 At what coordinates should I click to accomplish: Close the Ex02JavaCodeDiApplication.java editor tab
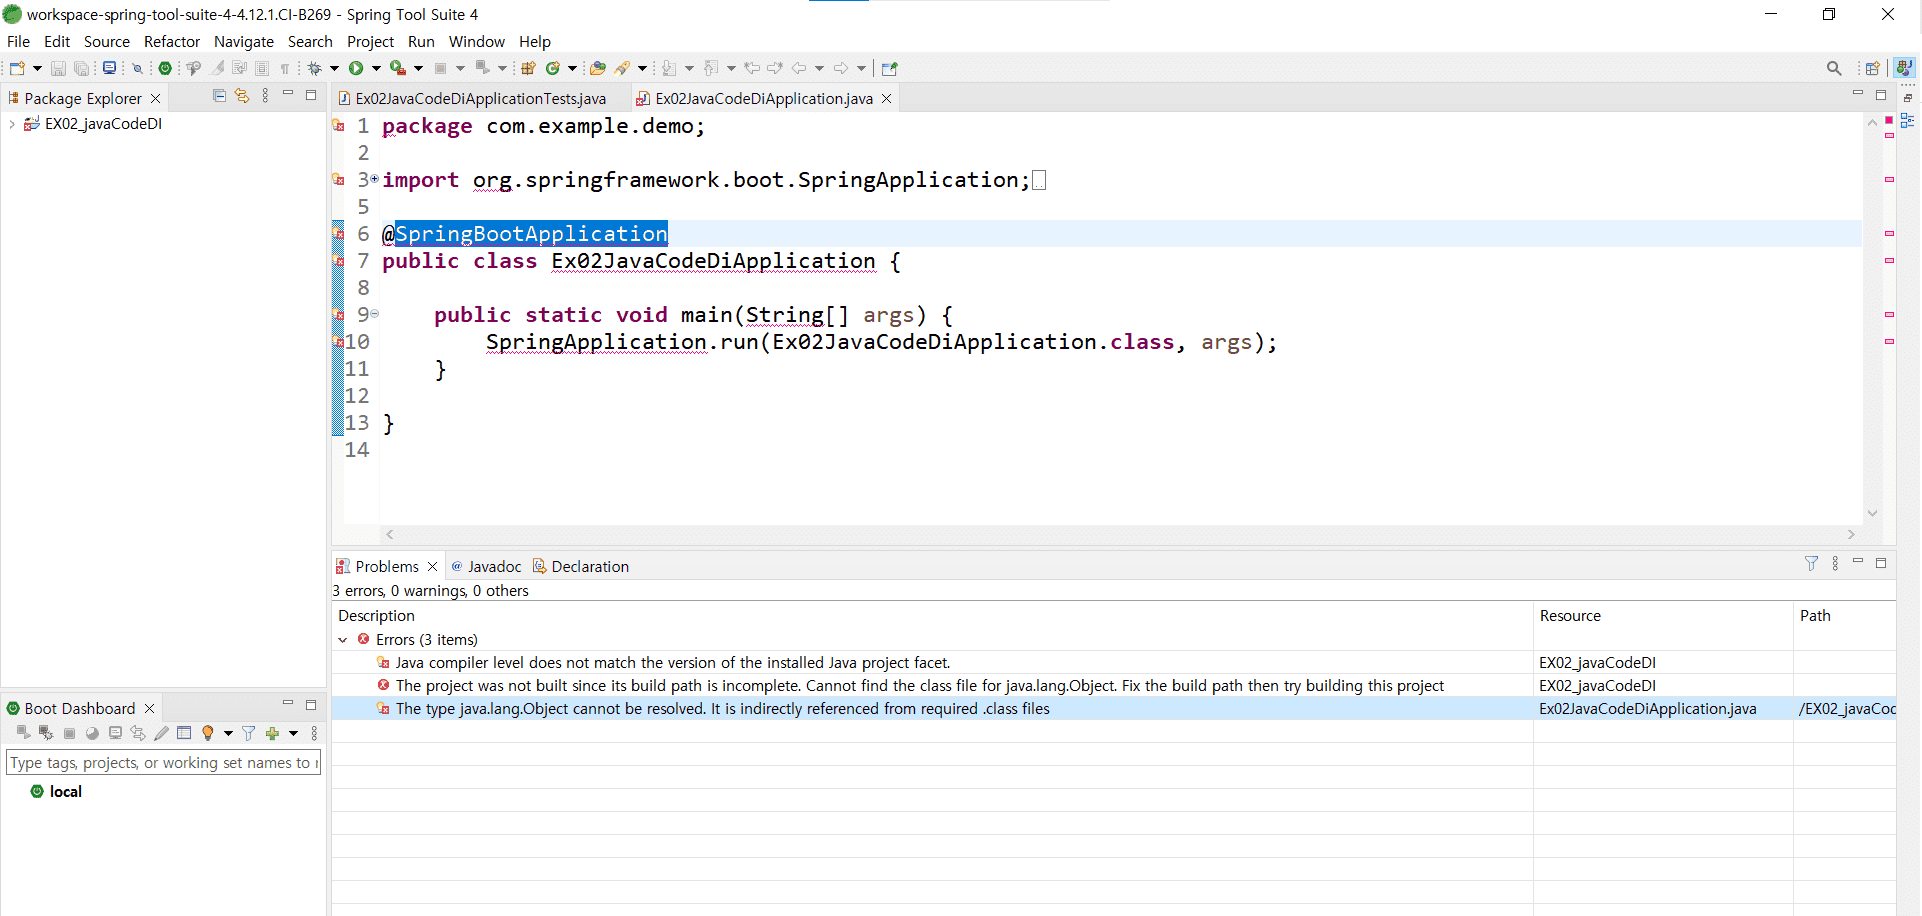886,98
